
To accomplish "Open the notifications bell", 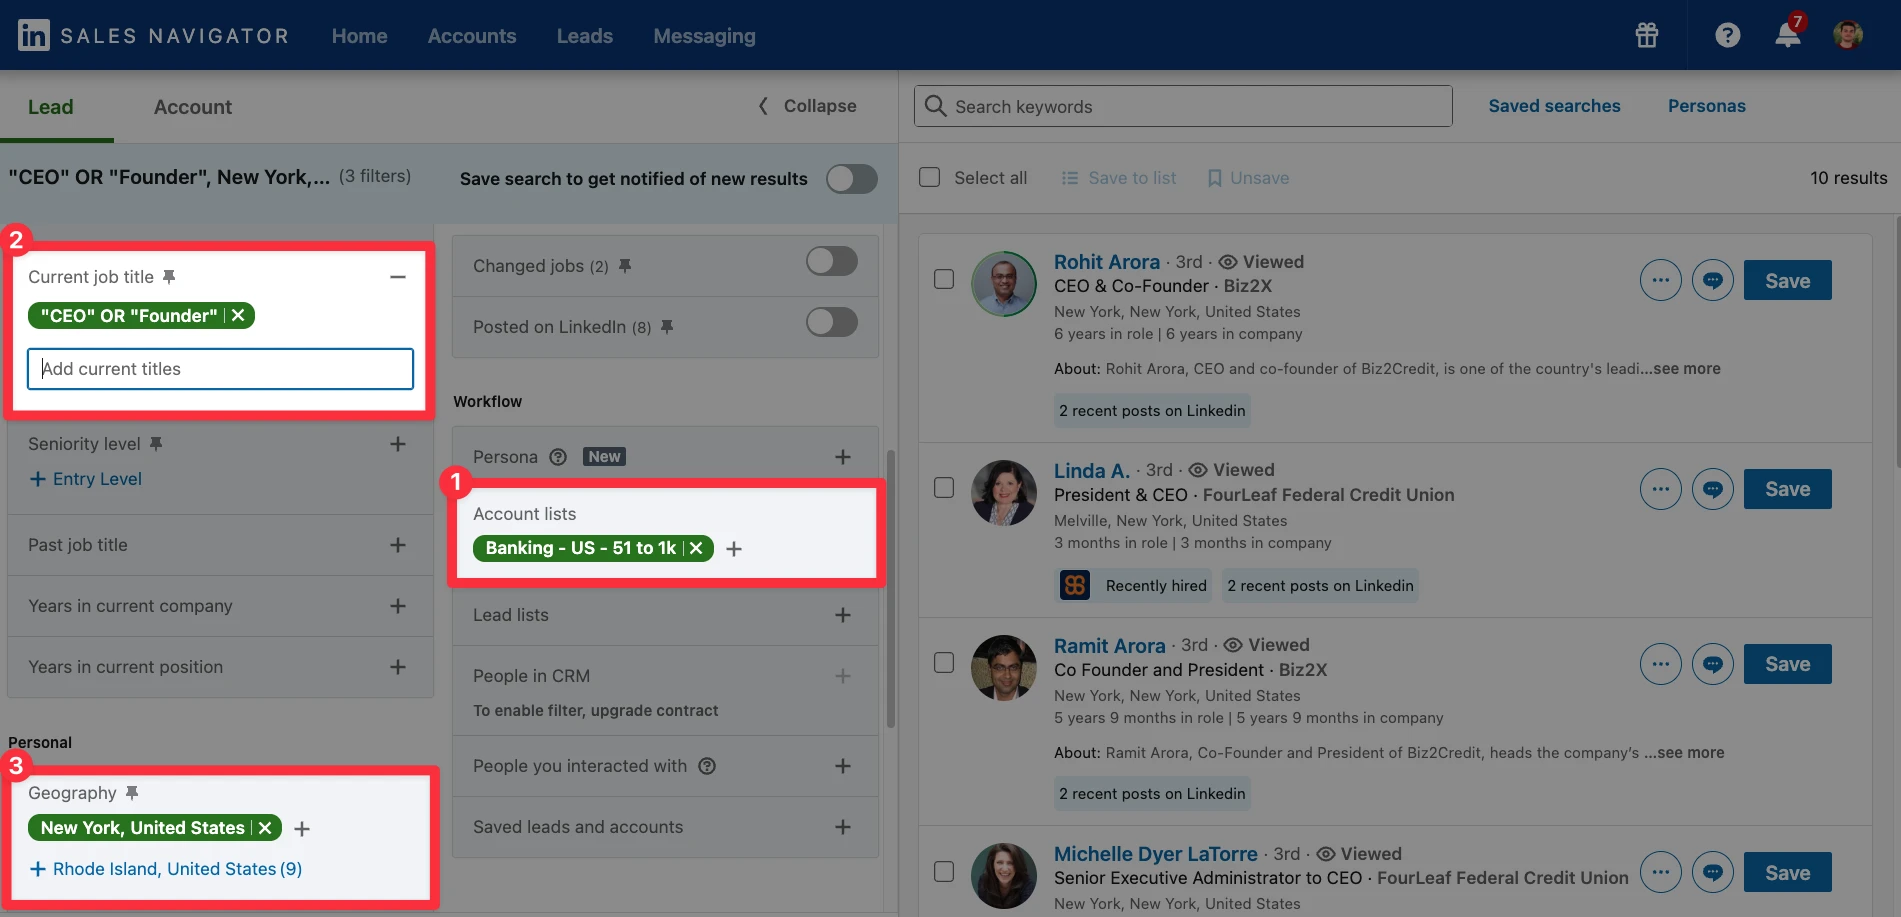I will [x=1787, y=34].
